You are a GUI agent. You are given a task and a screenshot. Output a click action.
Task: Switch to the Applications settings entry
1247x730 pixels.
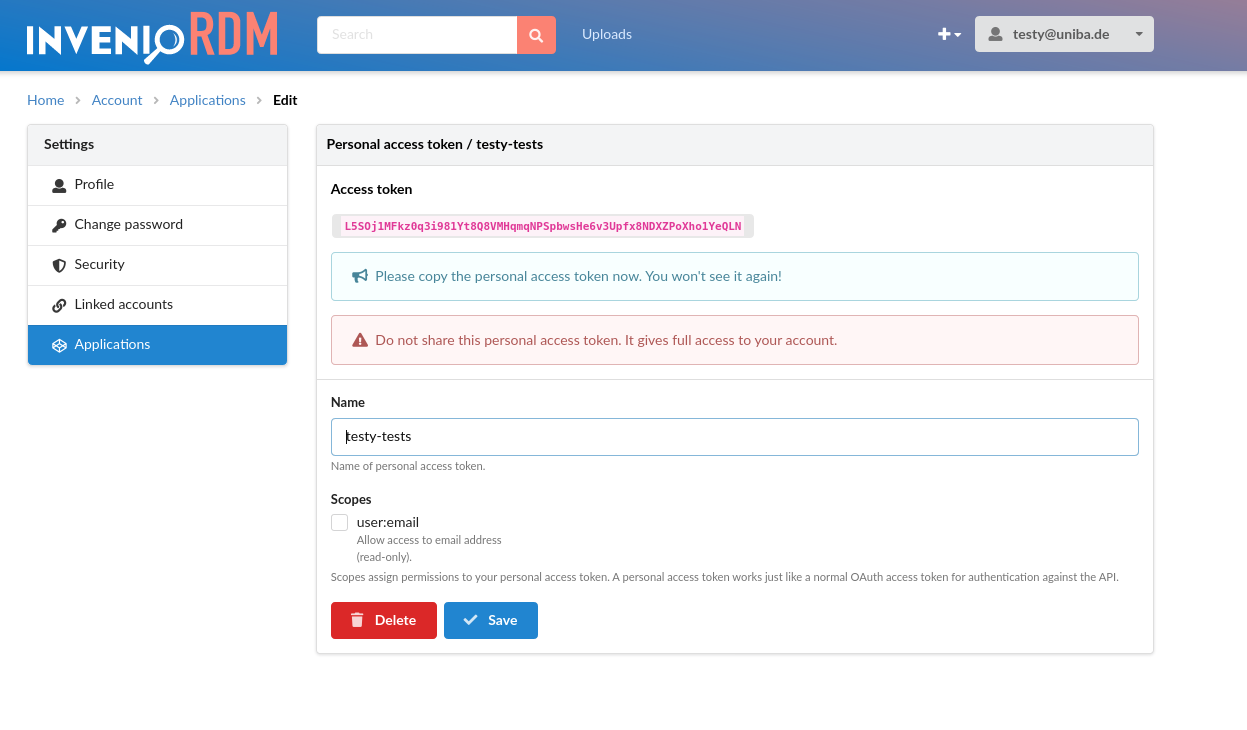click(112, 344)
